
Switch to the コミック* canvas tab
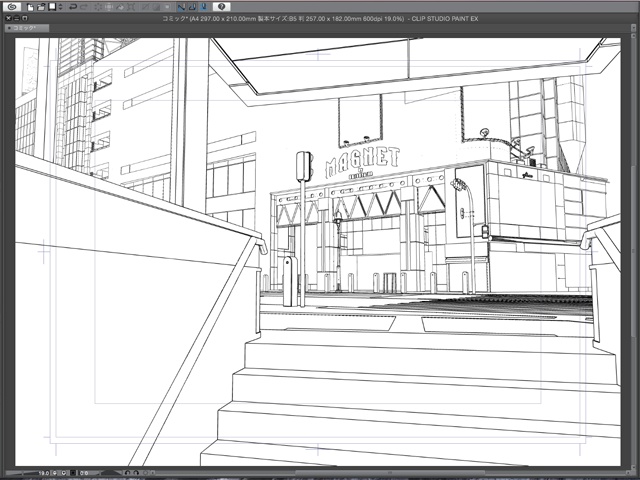(27, 28)
